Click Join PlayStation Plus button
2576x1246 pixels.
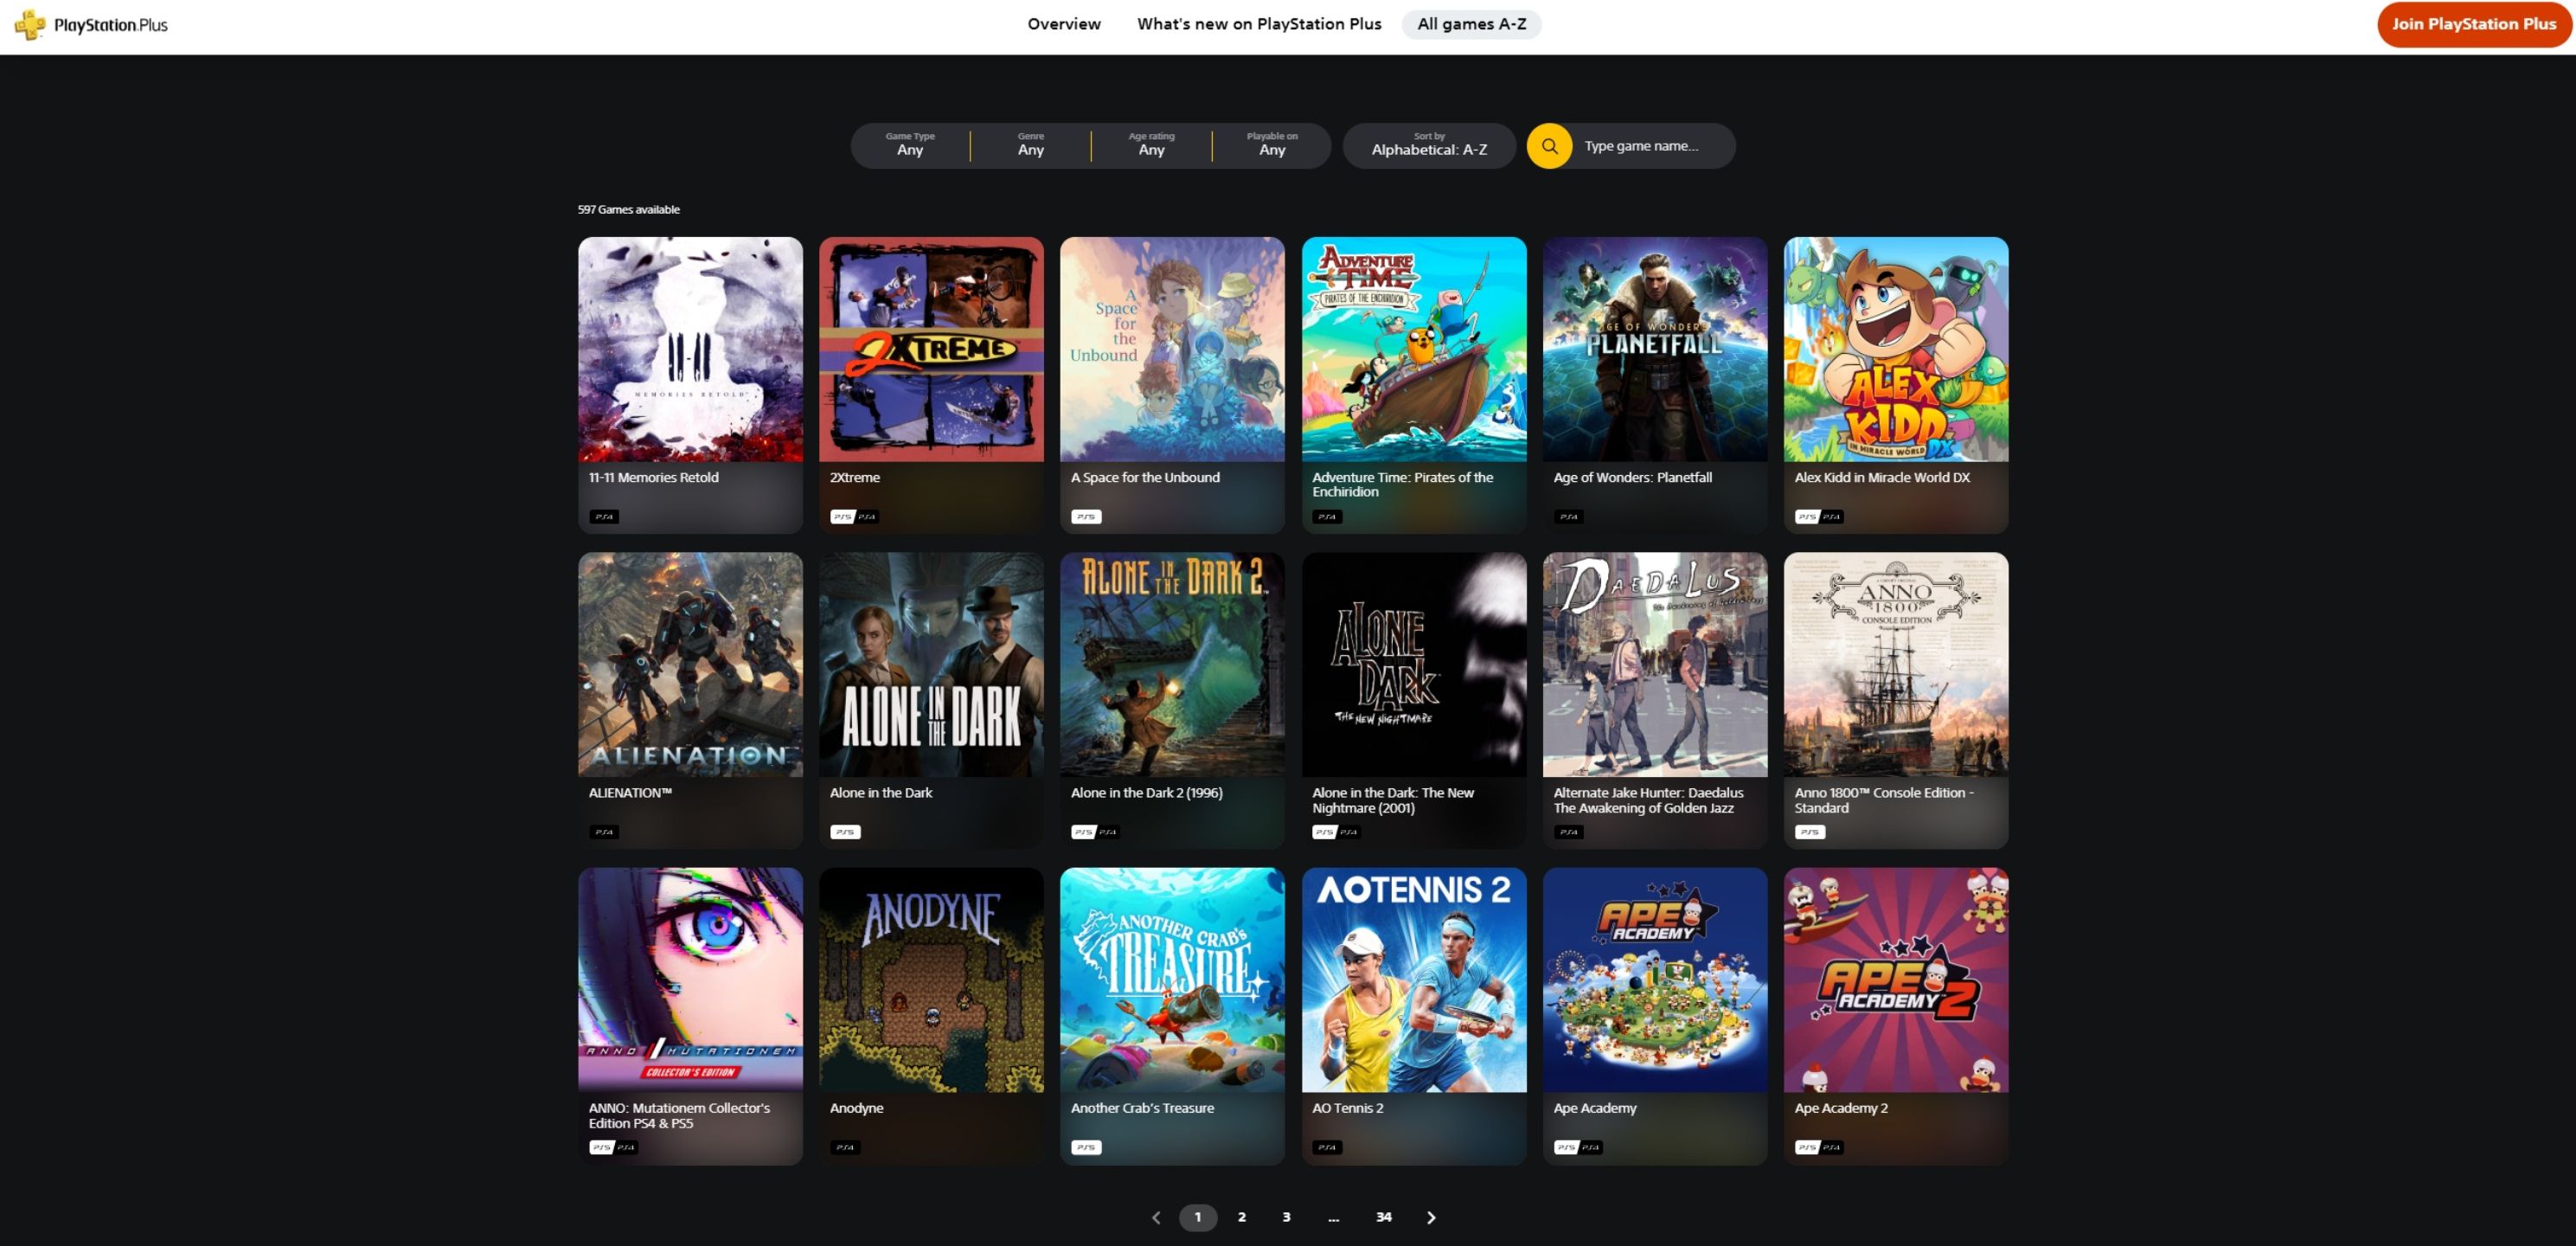tap(2473, 24)
